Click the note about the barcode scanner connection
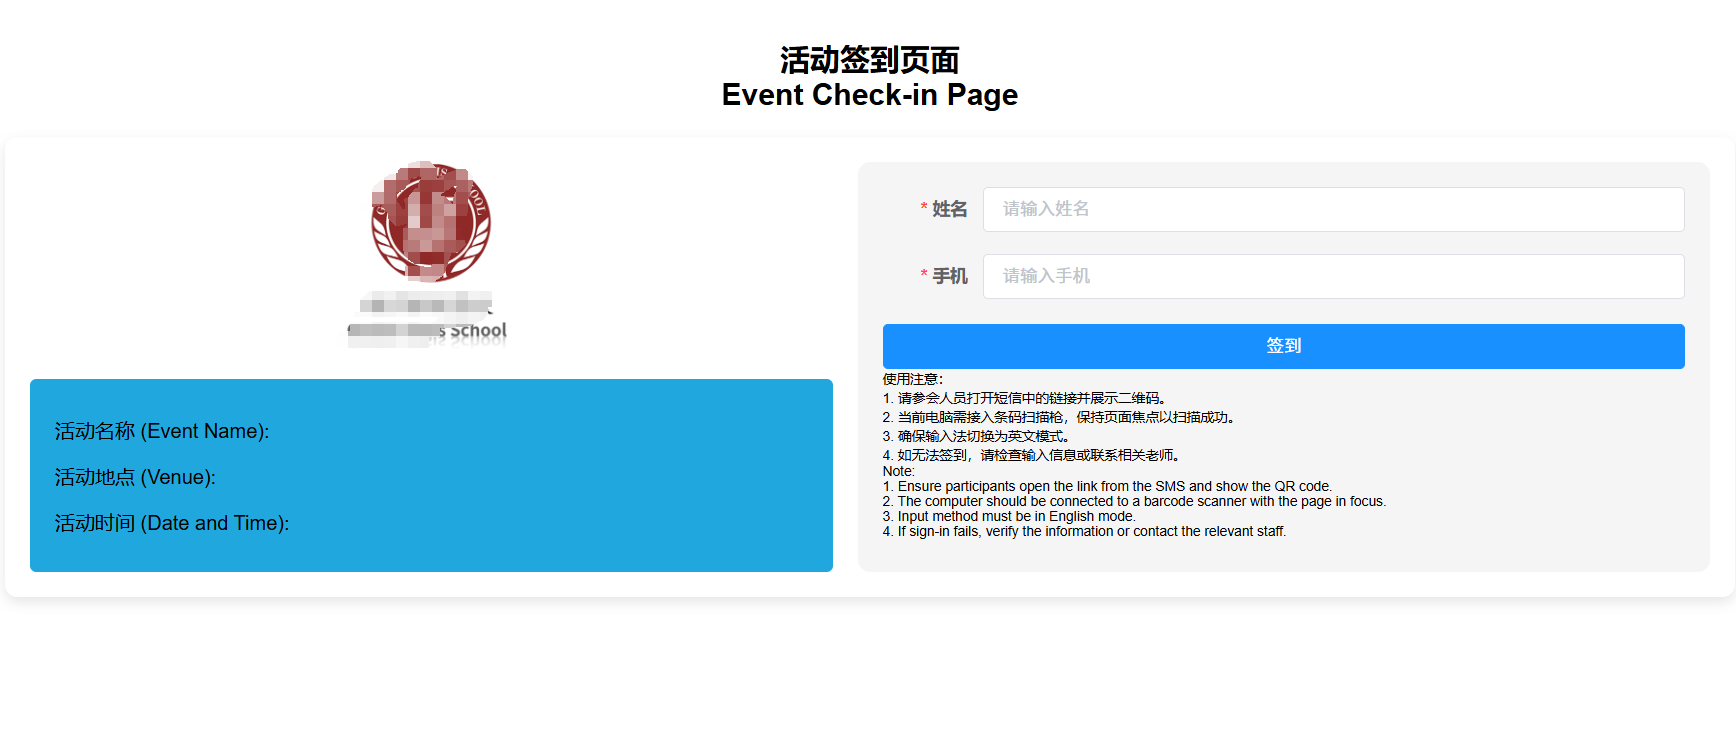 [x=1134, y=501]
